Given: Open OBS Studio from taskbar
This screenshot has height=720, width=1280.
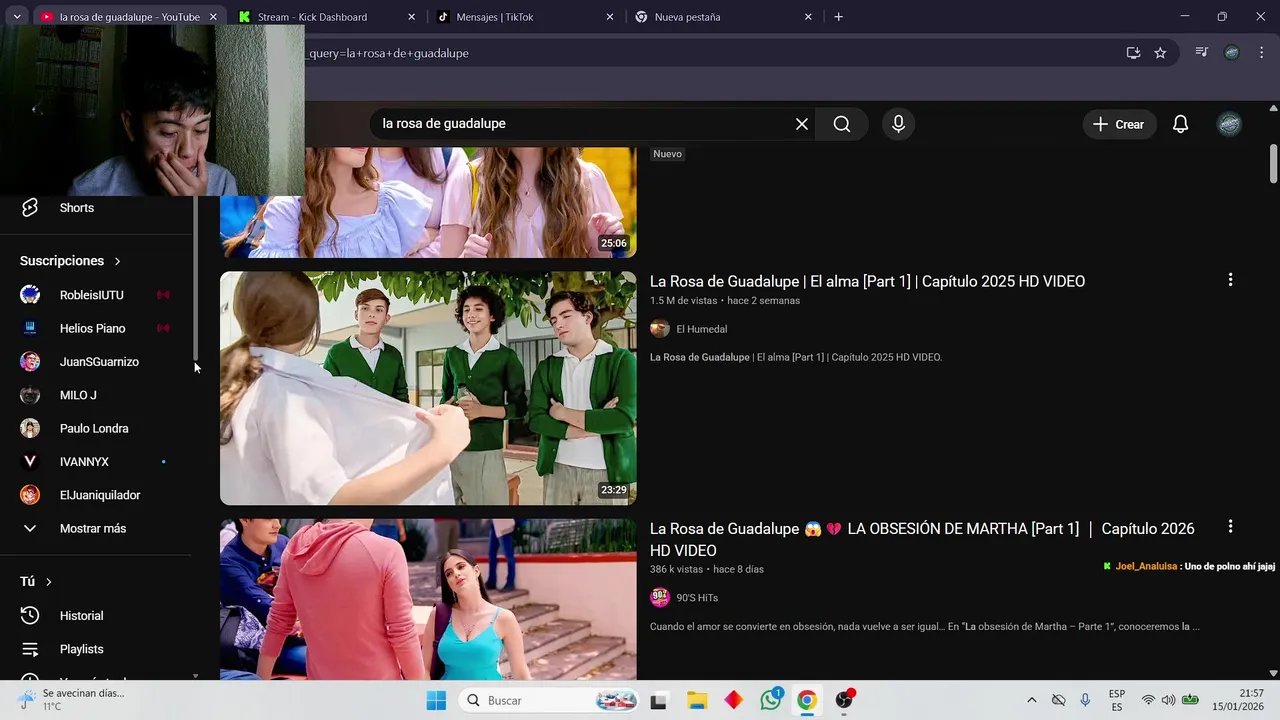Looking at the screenshot, I should tap(845, 701).
